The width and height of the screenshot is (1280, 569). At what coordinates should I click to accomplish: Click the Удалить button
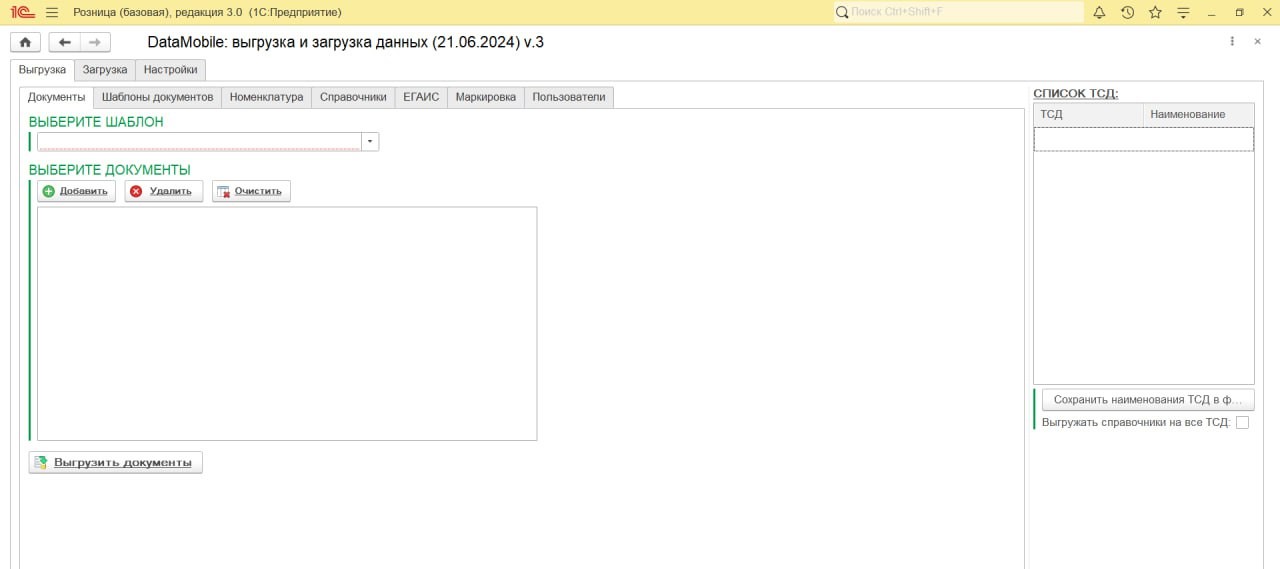[x=164, y=191]
